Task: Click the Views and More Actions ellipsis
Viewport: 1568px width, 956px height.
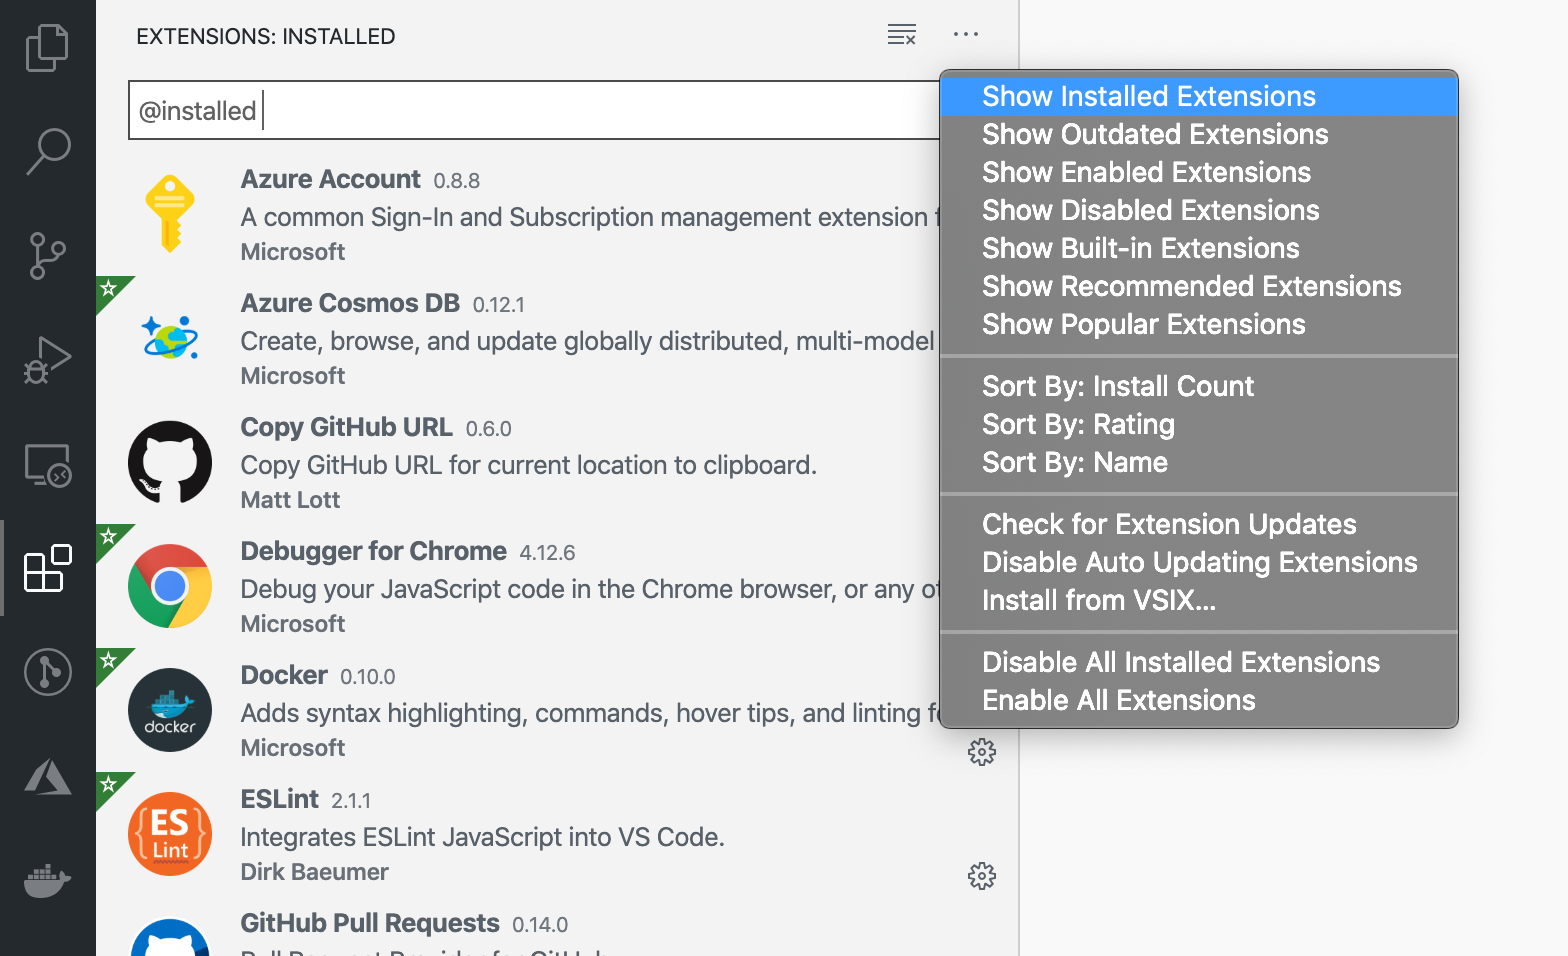Action: pos(965,35)
